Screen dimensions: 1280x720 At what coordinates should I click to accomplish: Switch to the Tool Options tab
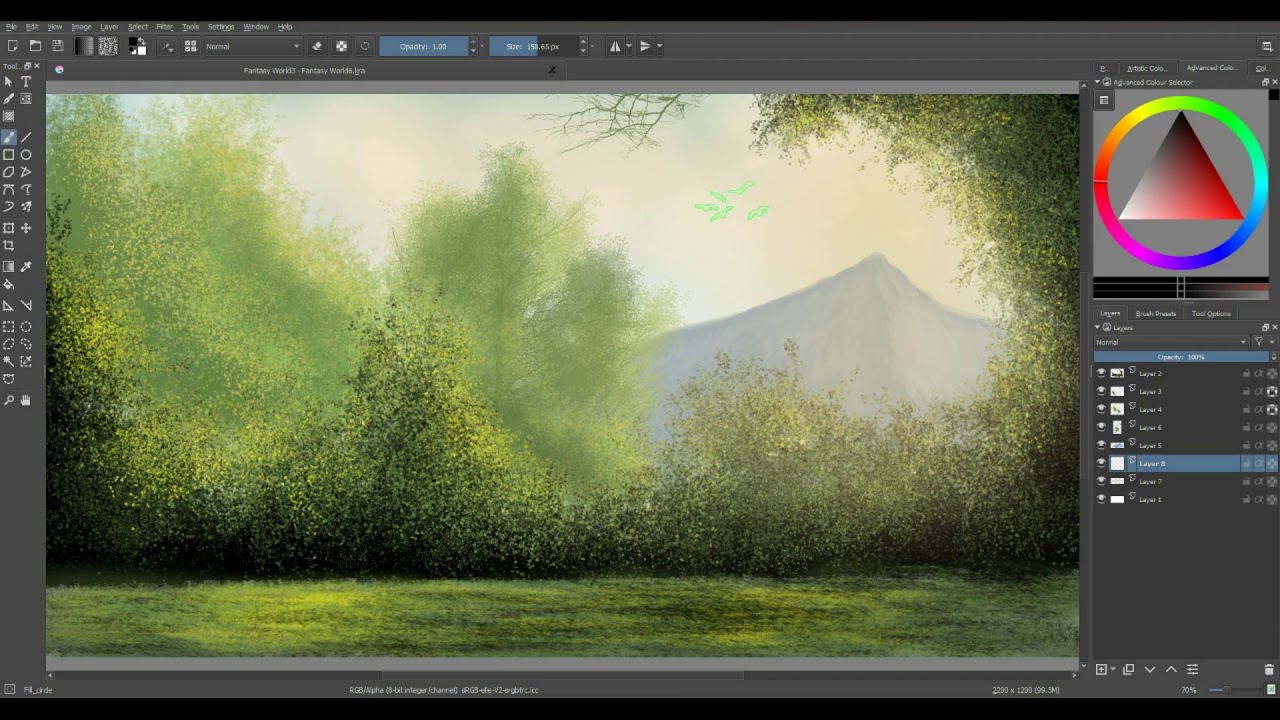point(1211,313)
